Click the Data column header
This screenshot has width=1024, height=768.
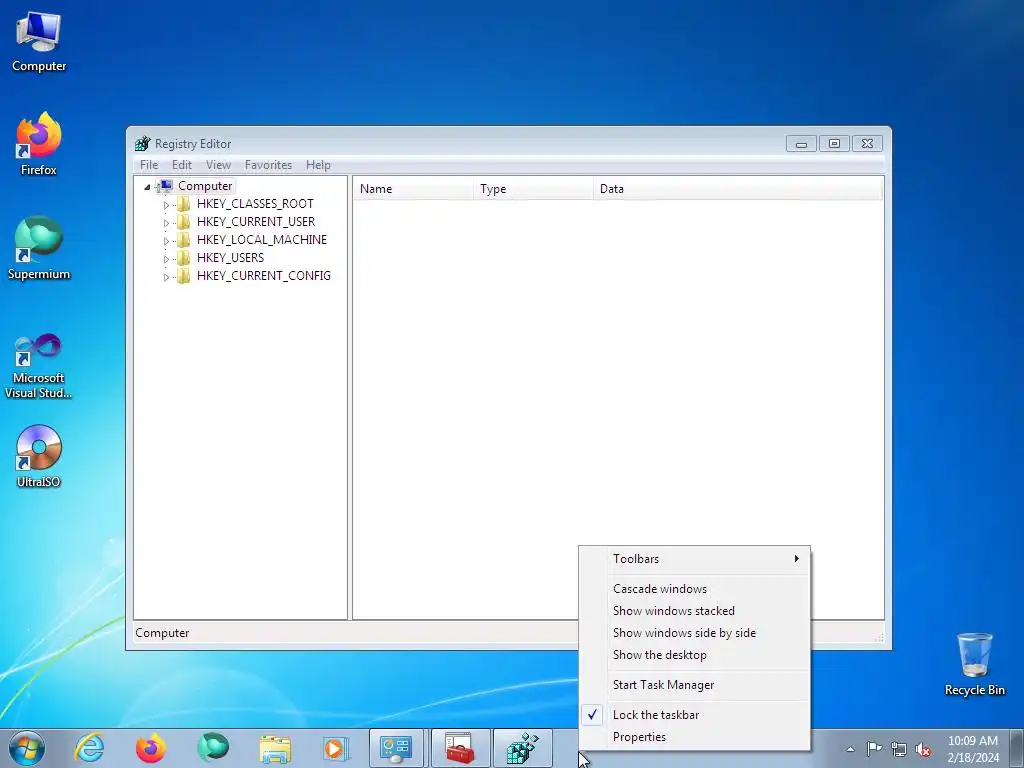(x=738, y=189)
